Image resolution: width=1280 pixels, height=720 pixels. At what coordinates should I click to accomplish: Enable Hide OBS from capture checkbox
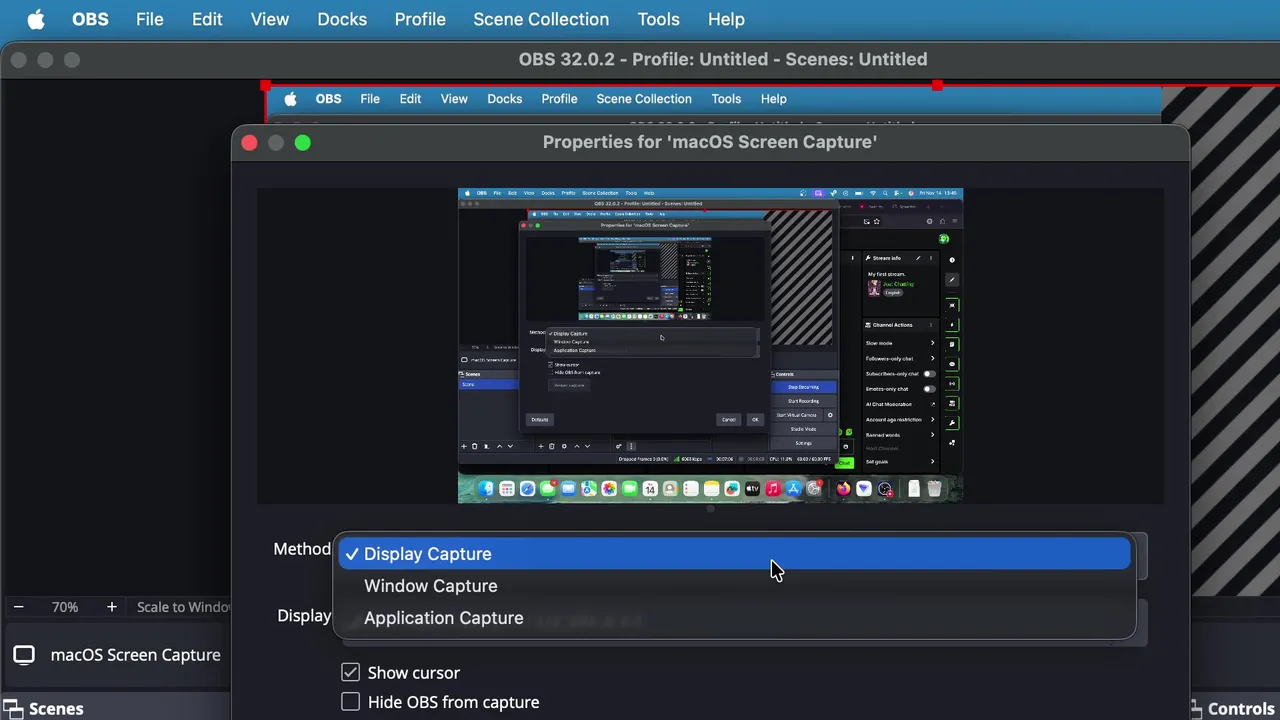(x=350, y=702)
